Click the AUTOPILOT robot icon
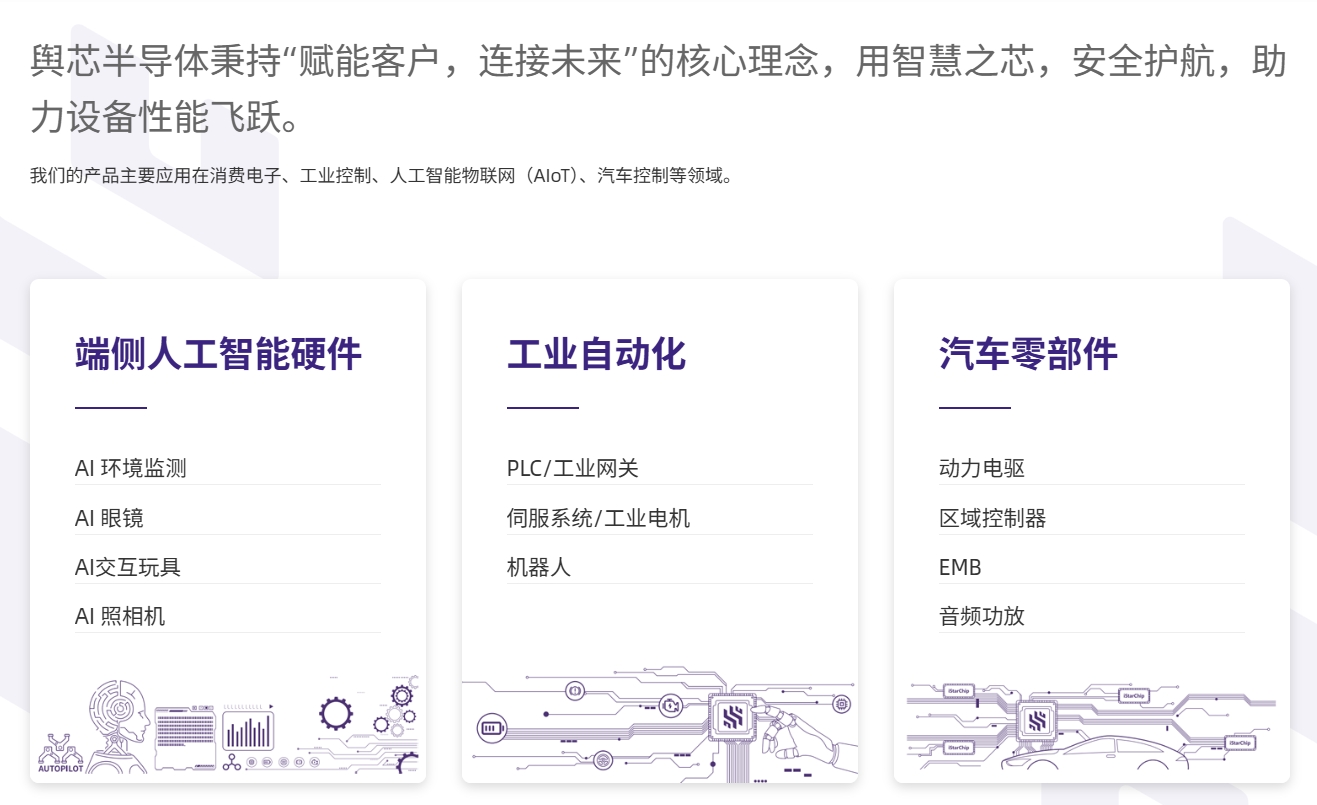This screenshot has height=805, width=1317. pos(61,752)
